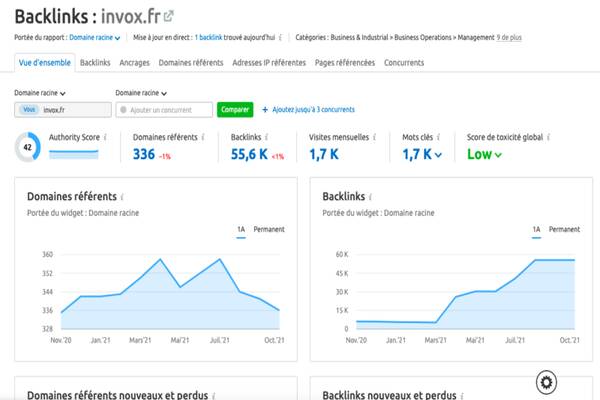Open the Adresses IP référentes tab
The width and height of the screenshot is (600, 400).
pyautogui.click(x=269, y=63)
